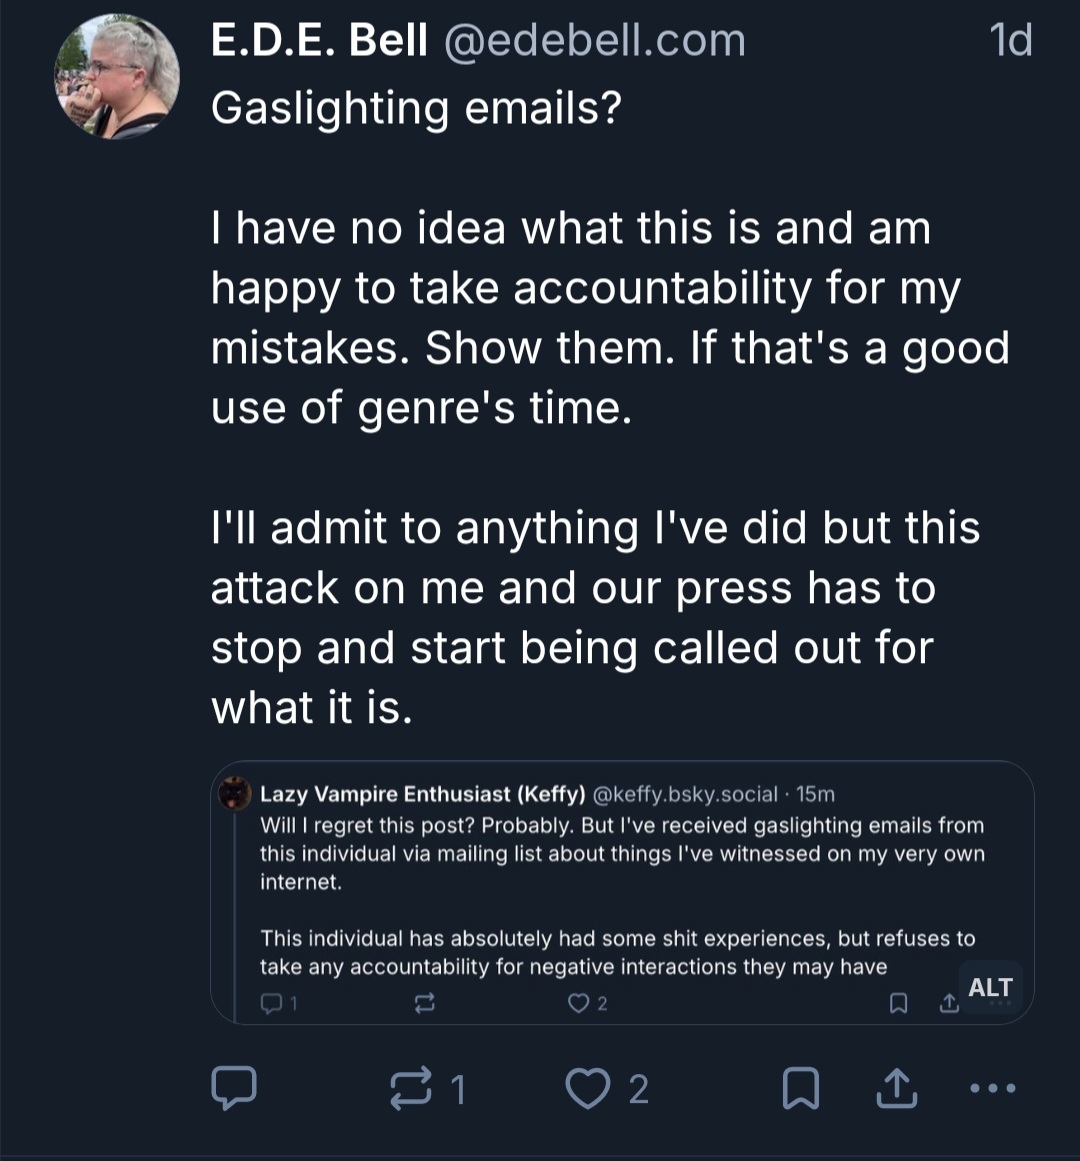Bookmark E.D.E. Bell's post
The image size is (1080, 1161).
[801, 1088]
